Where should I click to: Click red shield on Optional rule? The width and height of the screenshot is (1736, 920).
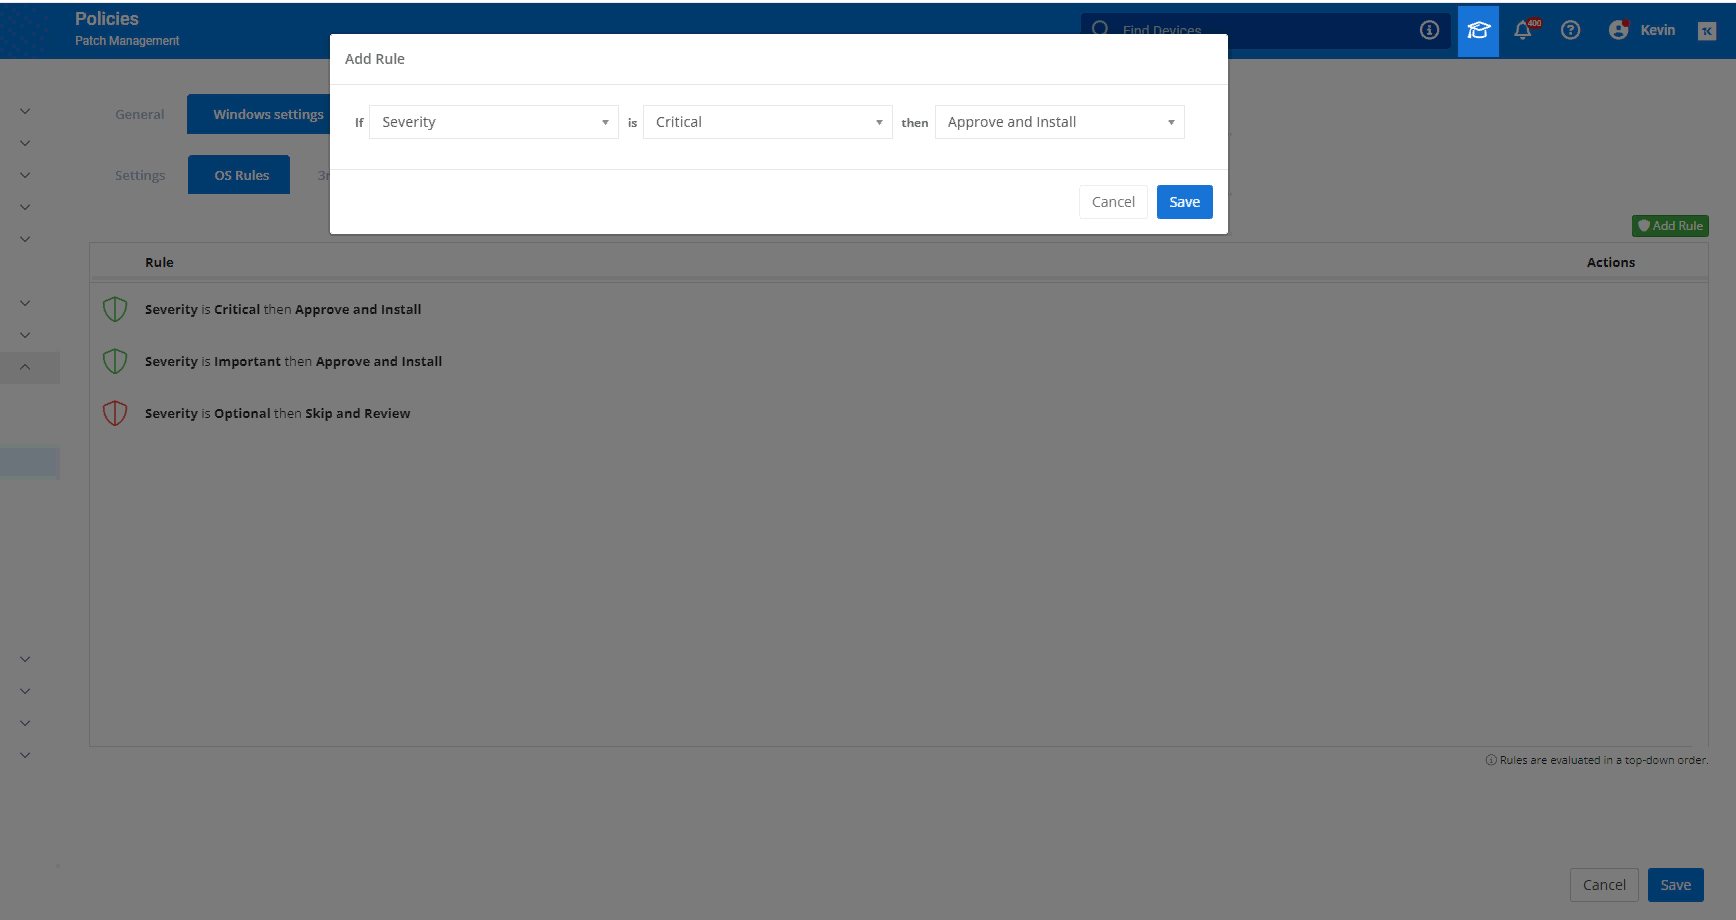click(115, 413)
